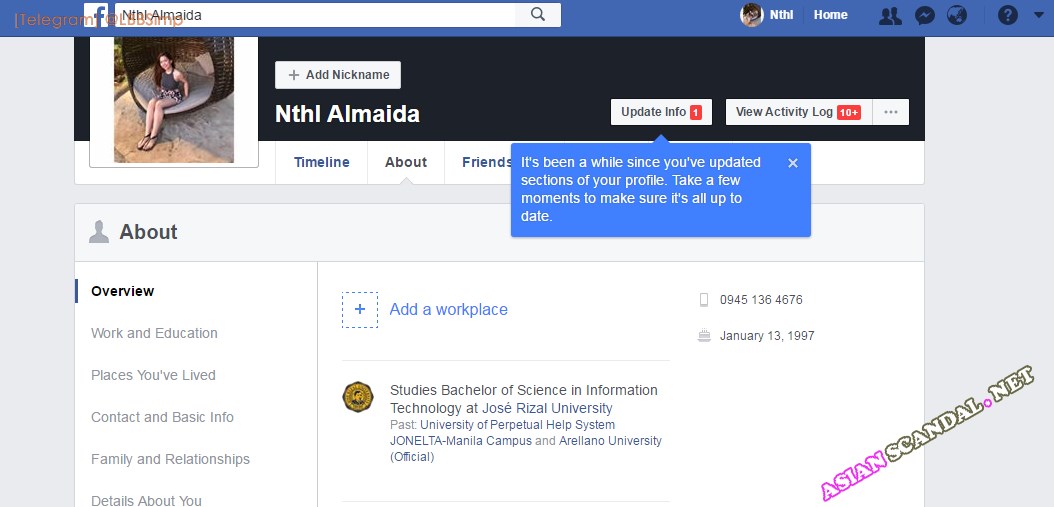1054x507 pixels.
Task: Click the Nthl profile name link
Action: coord(781,15)
